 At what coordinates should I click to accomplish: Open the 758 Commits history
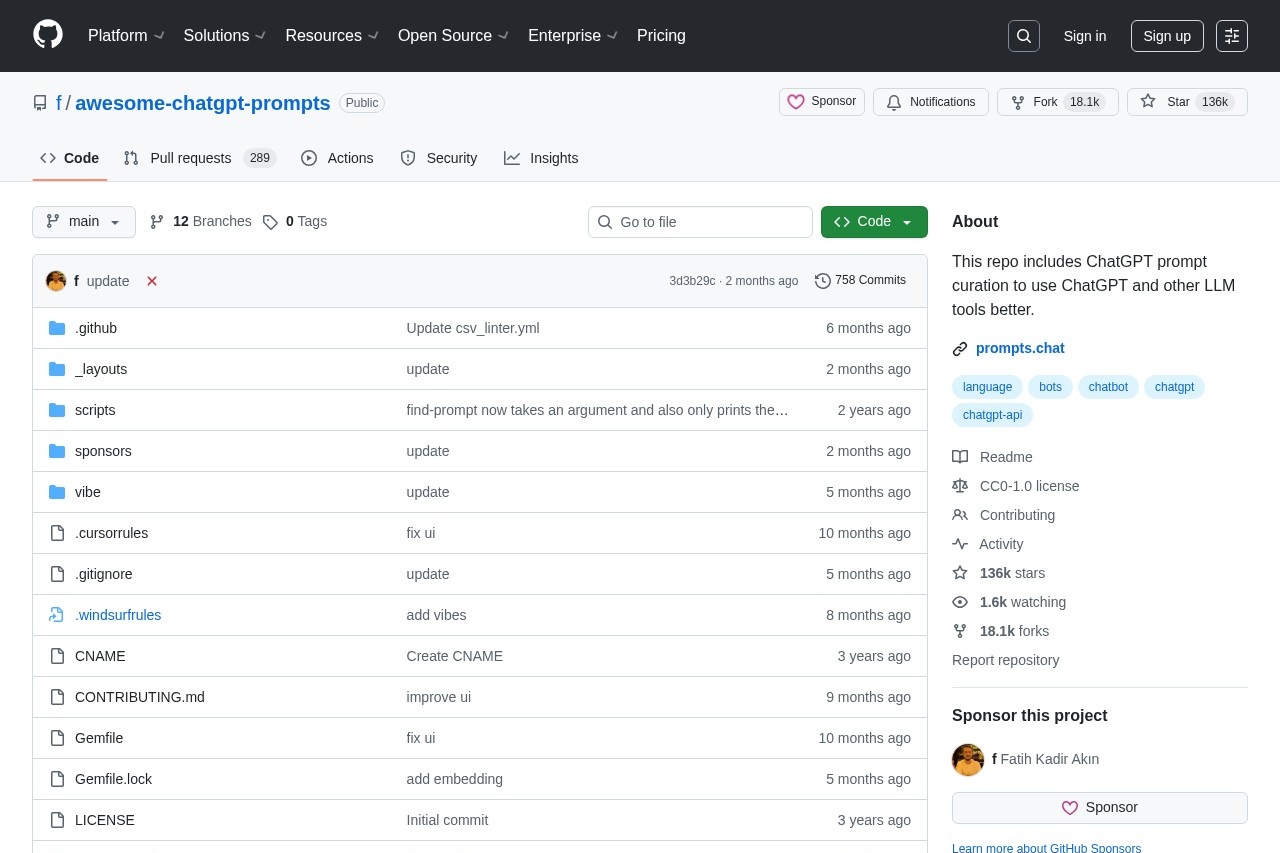[860, 280]
